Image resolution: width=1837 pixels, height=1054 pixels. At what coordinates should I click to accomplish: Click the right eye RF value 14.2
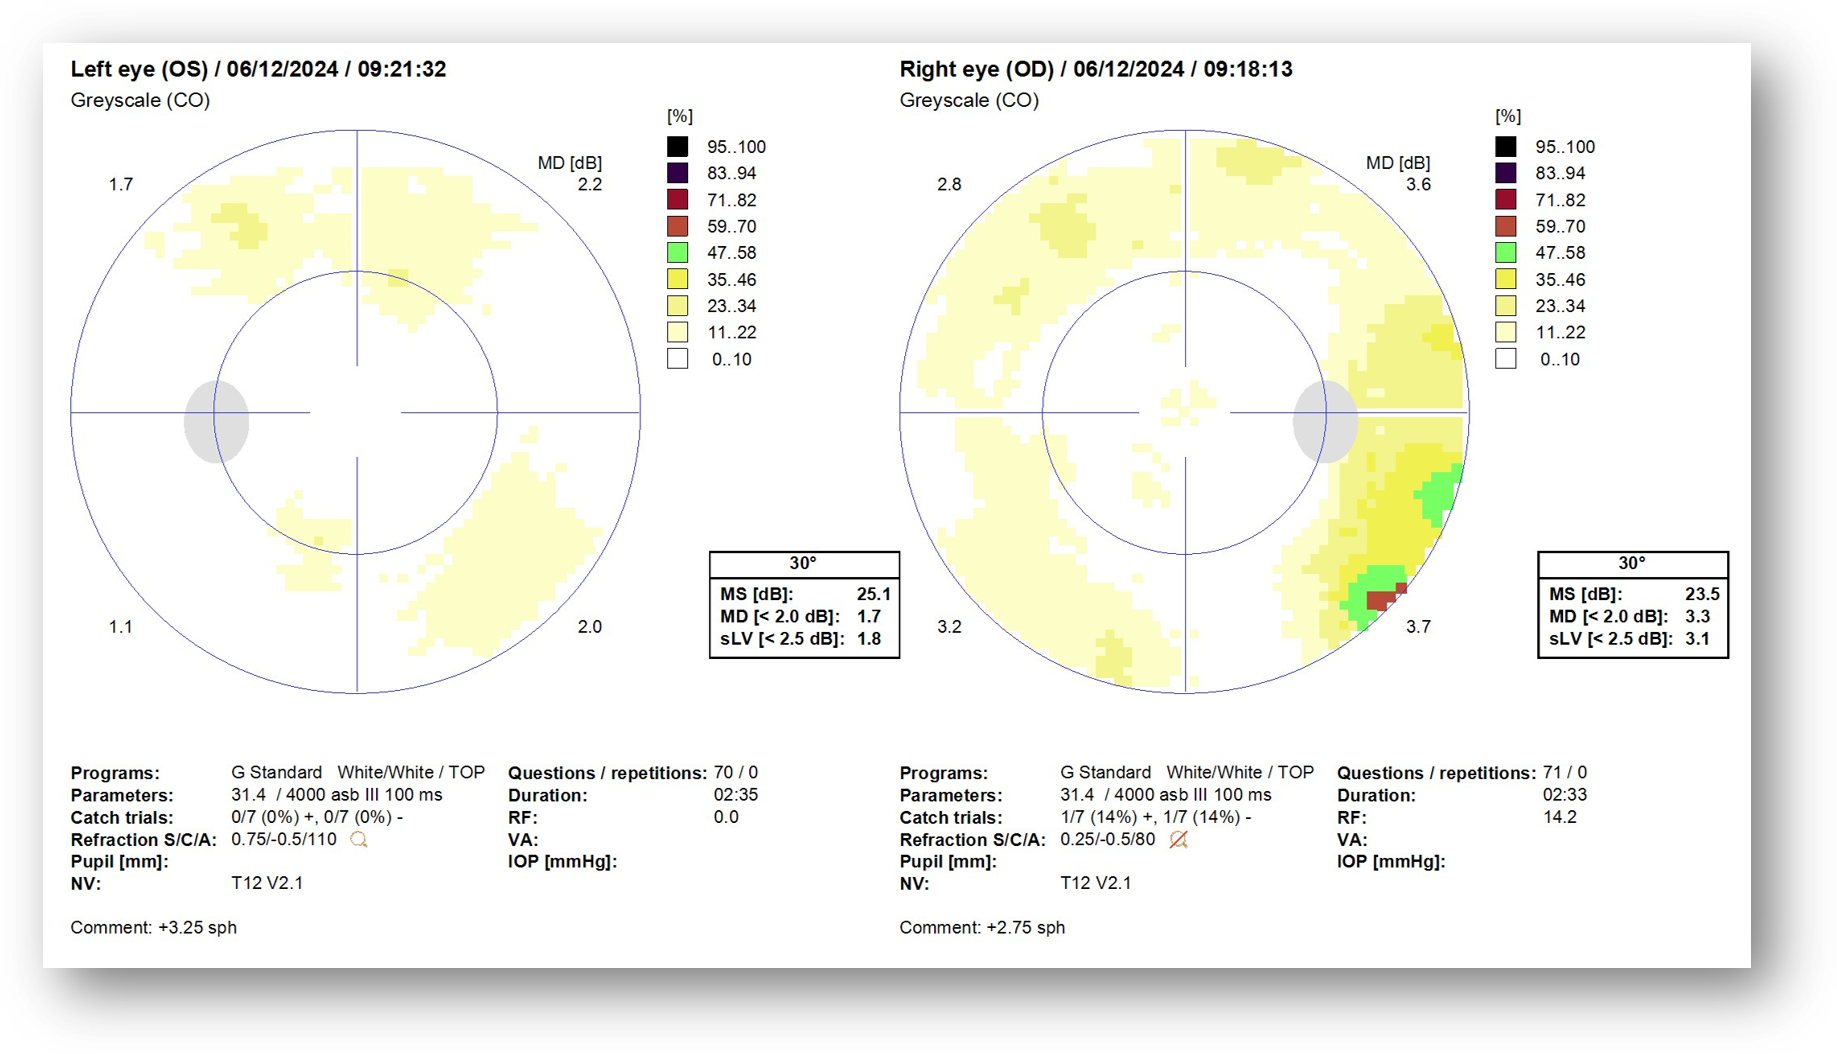tap(1559, 817)
